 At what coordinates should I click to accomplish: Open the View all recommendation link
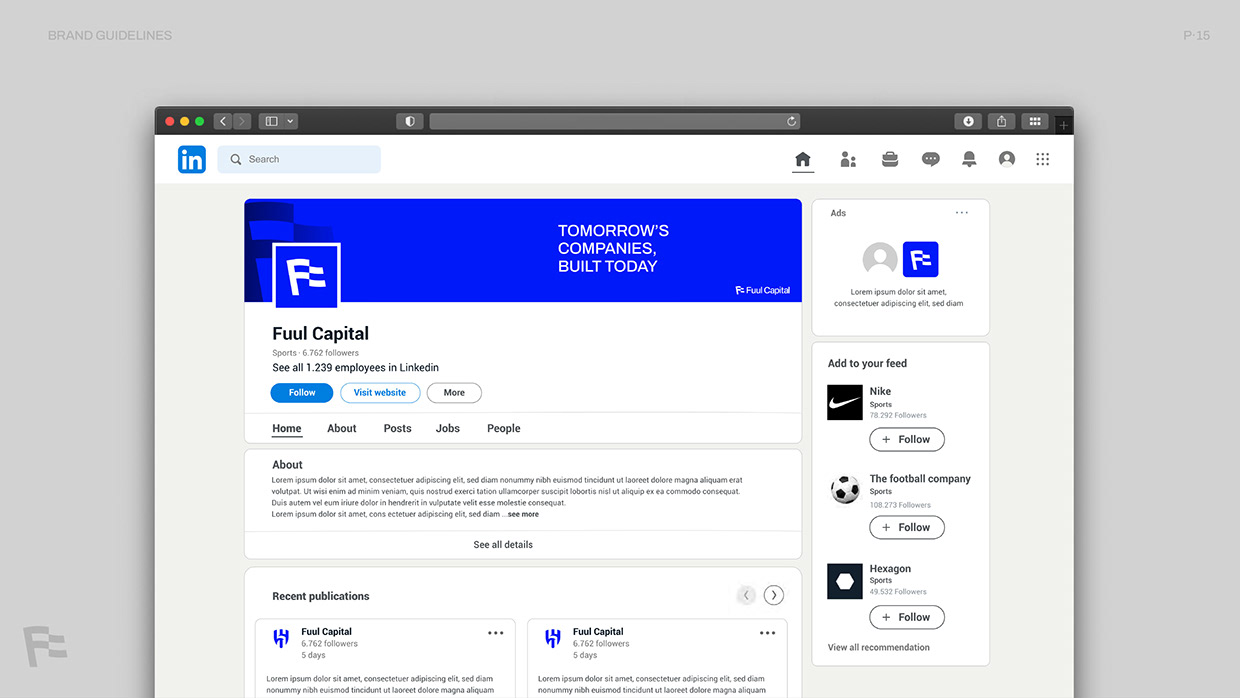coord(879,647)
